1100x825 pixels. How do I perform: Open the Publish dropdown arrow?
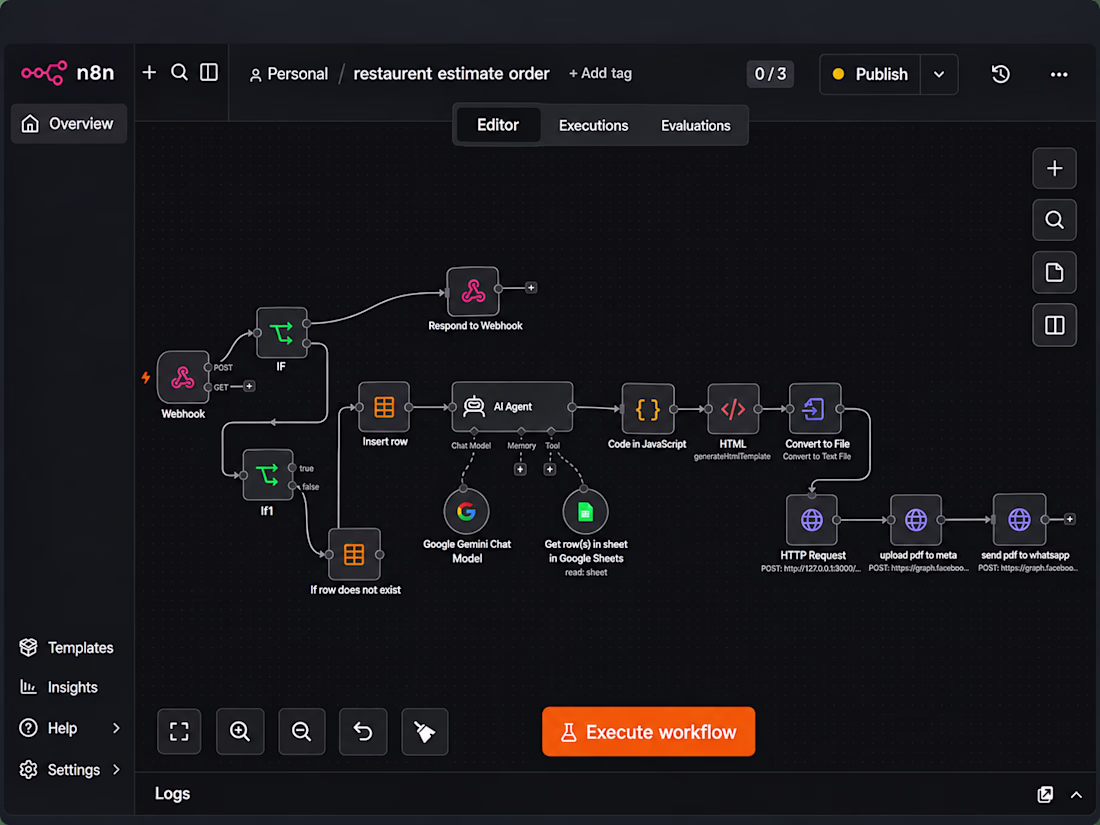click(939, 74)
